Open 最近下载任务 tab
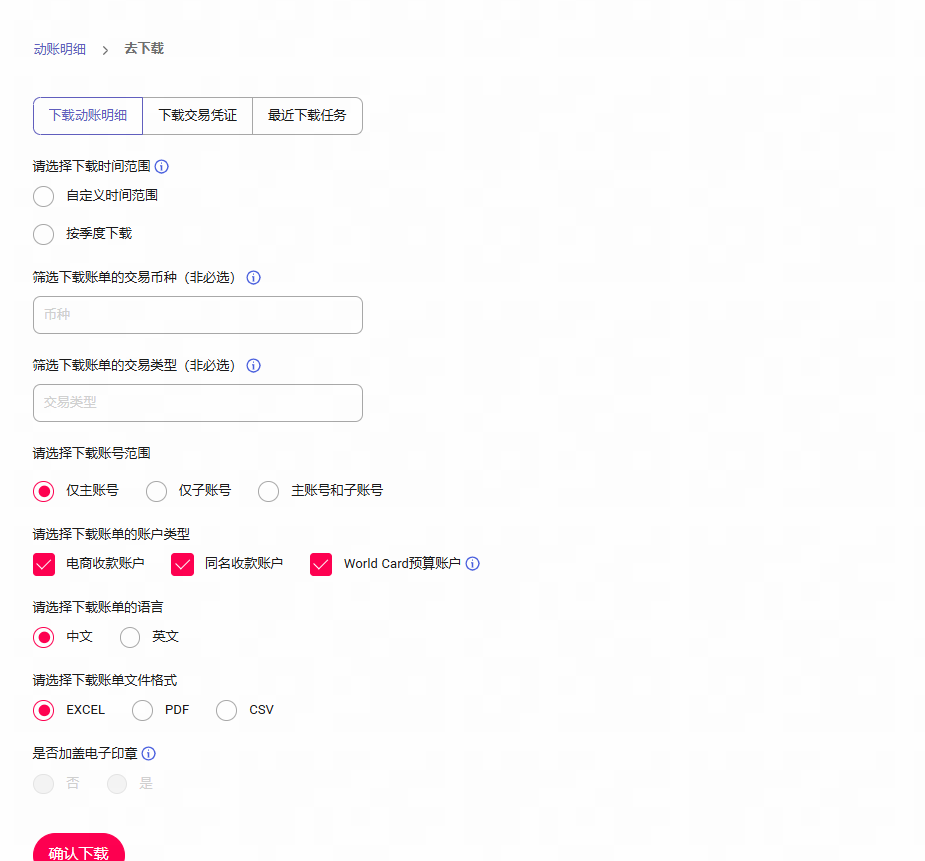This screenshot has height=861, width=925. (x=307, y=116)
